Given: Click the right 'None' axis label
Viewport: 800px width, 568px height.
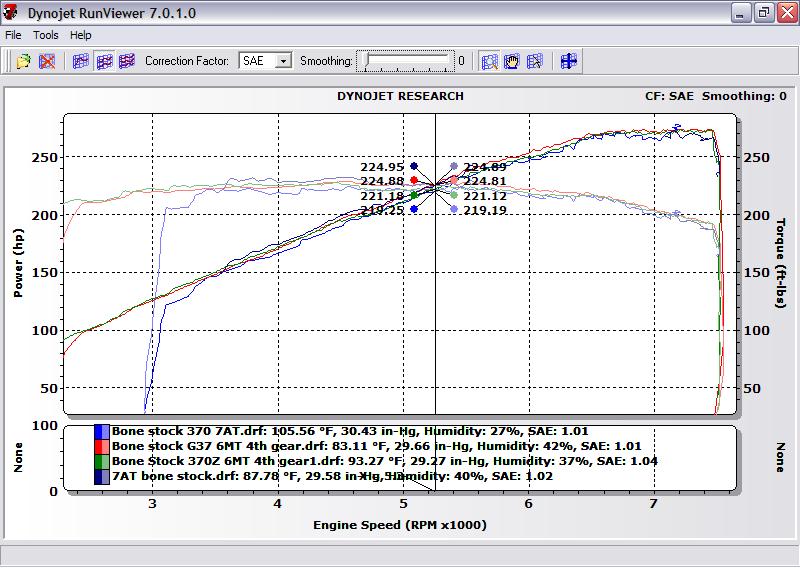Looking at the screenshot, I should (x=781, y=457).
